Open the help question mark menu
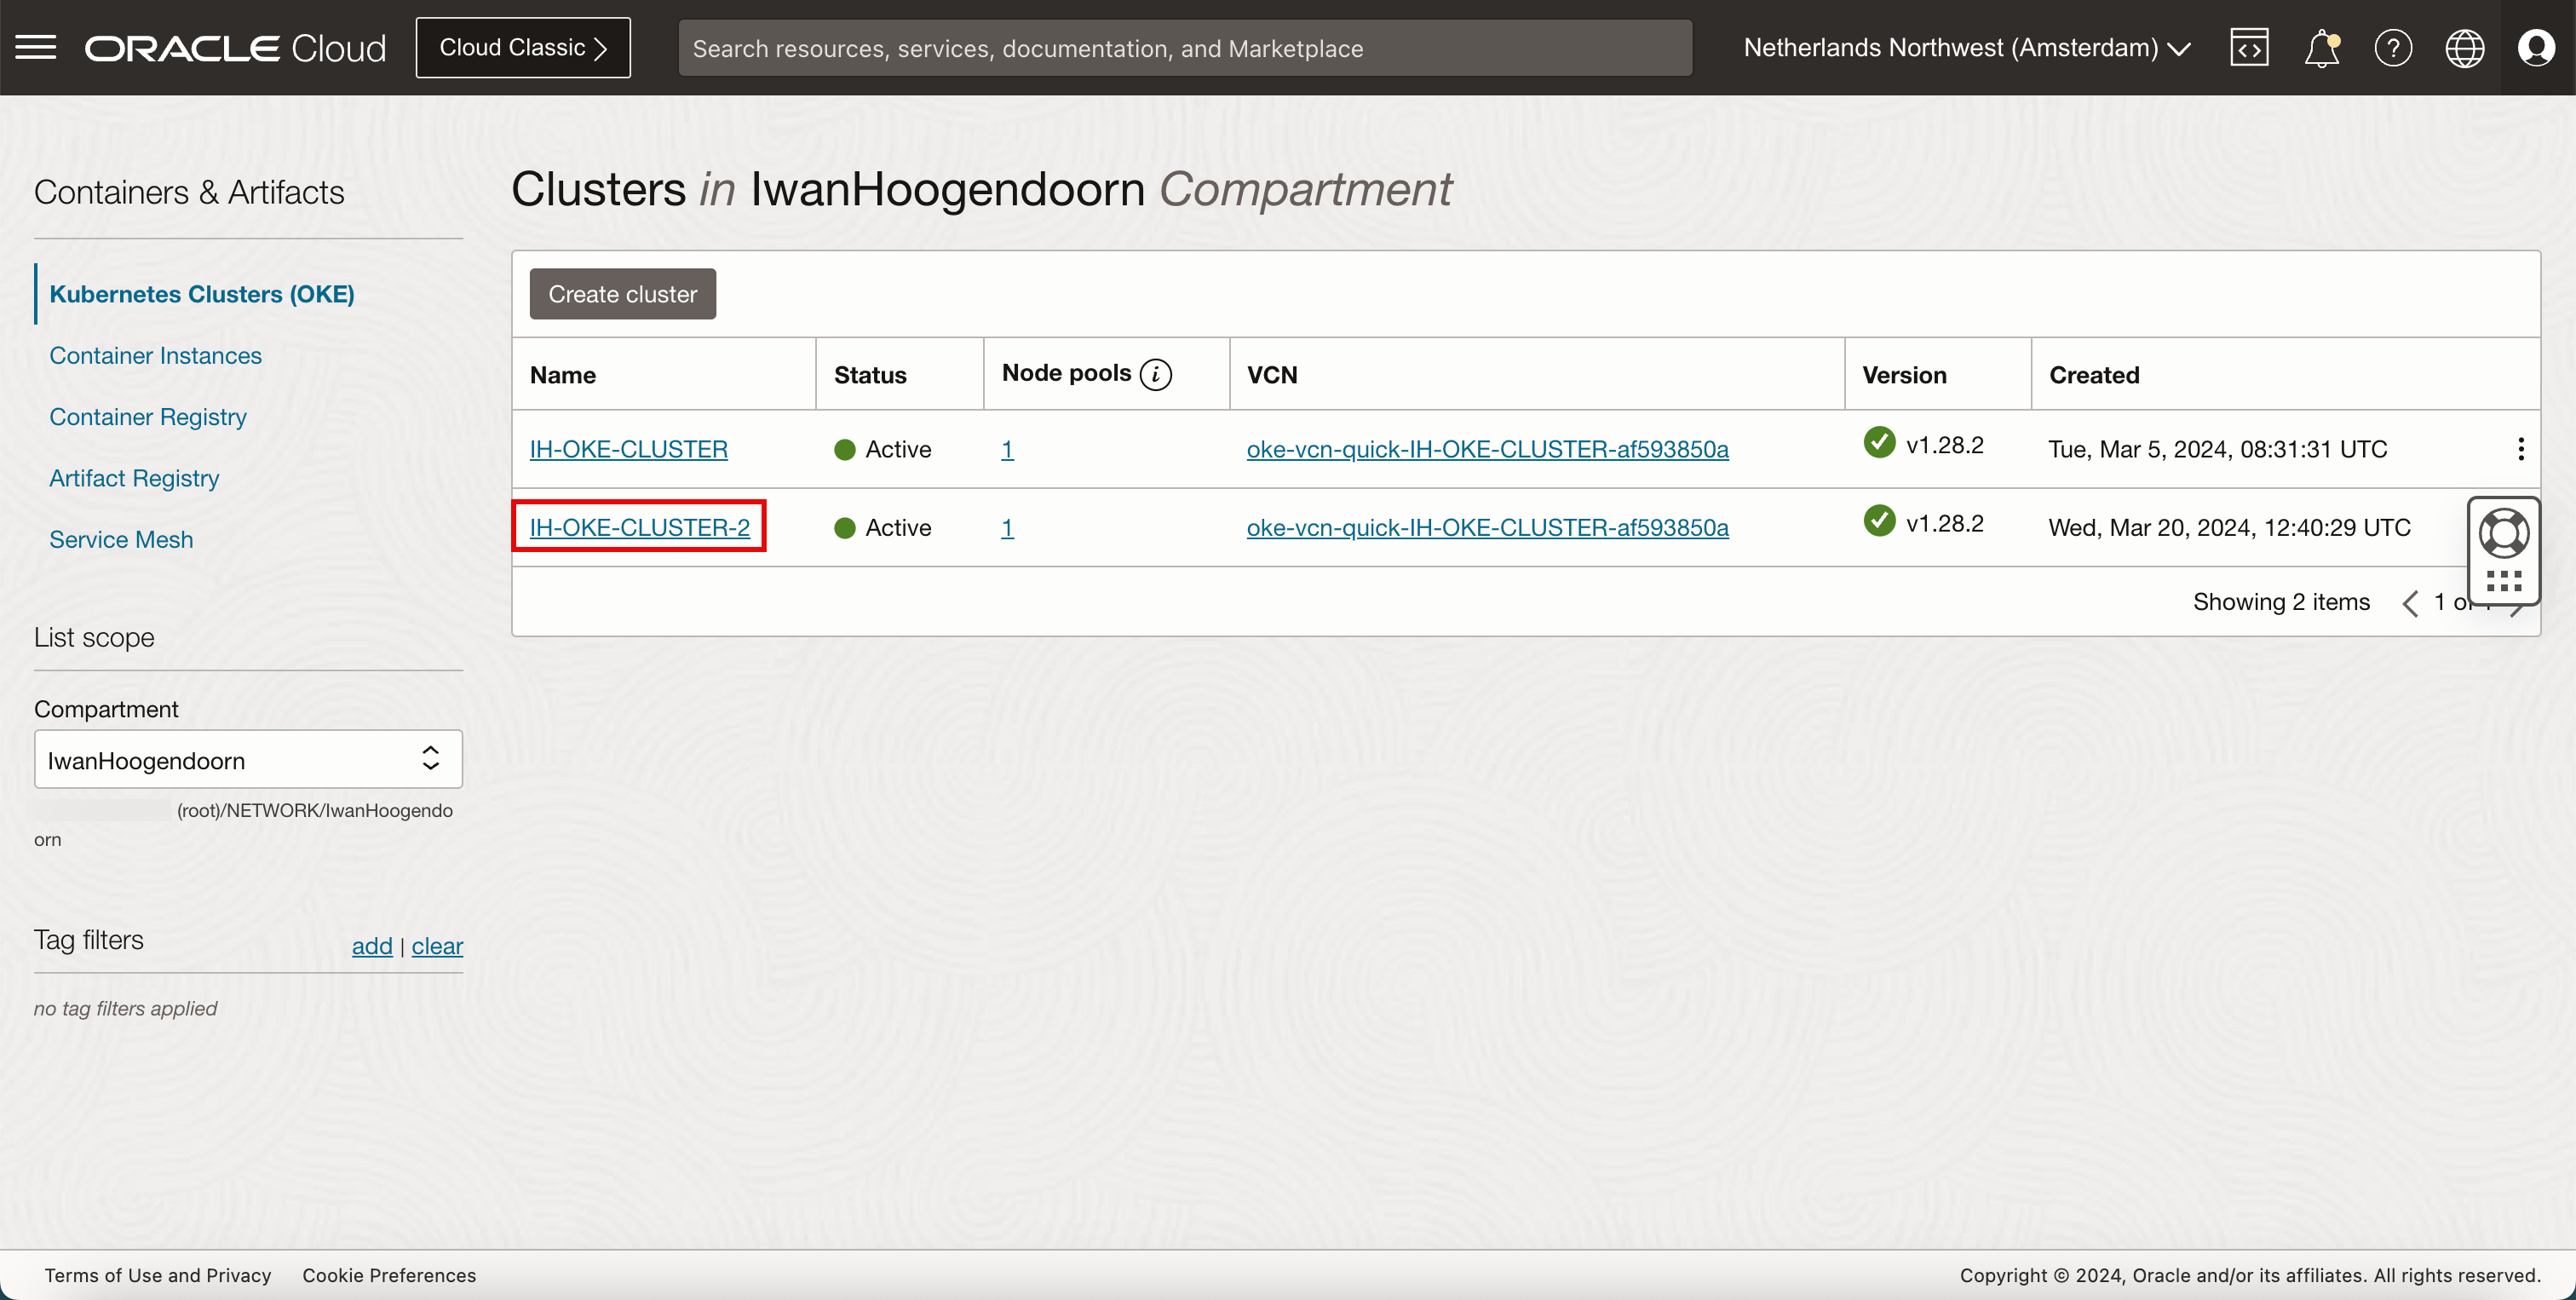 click(x=2393, y=47)
